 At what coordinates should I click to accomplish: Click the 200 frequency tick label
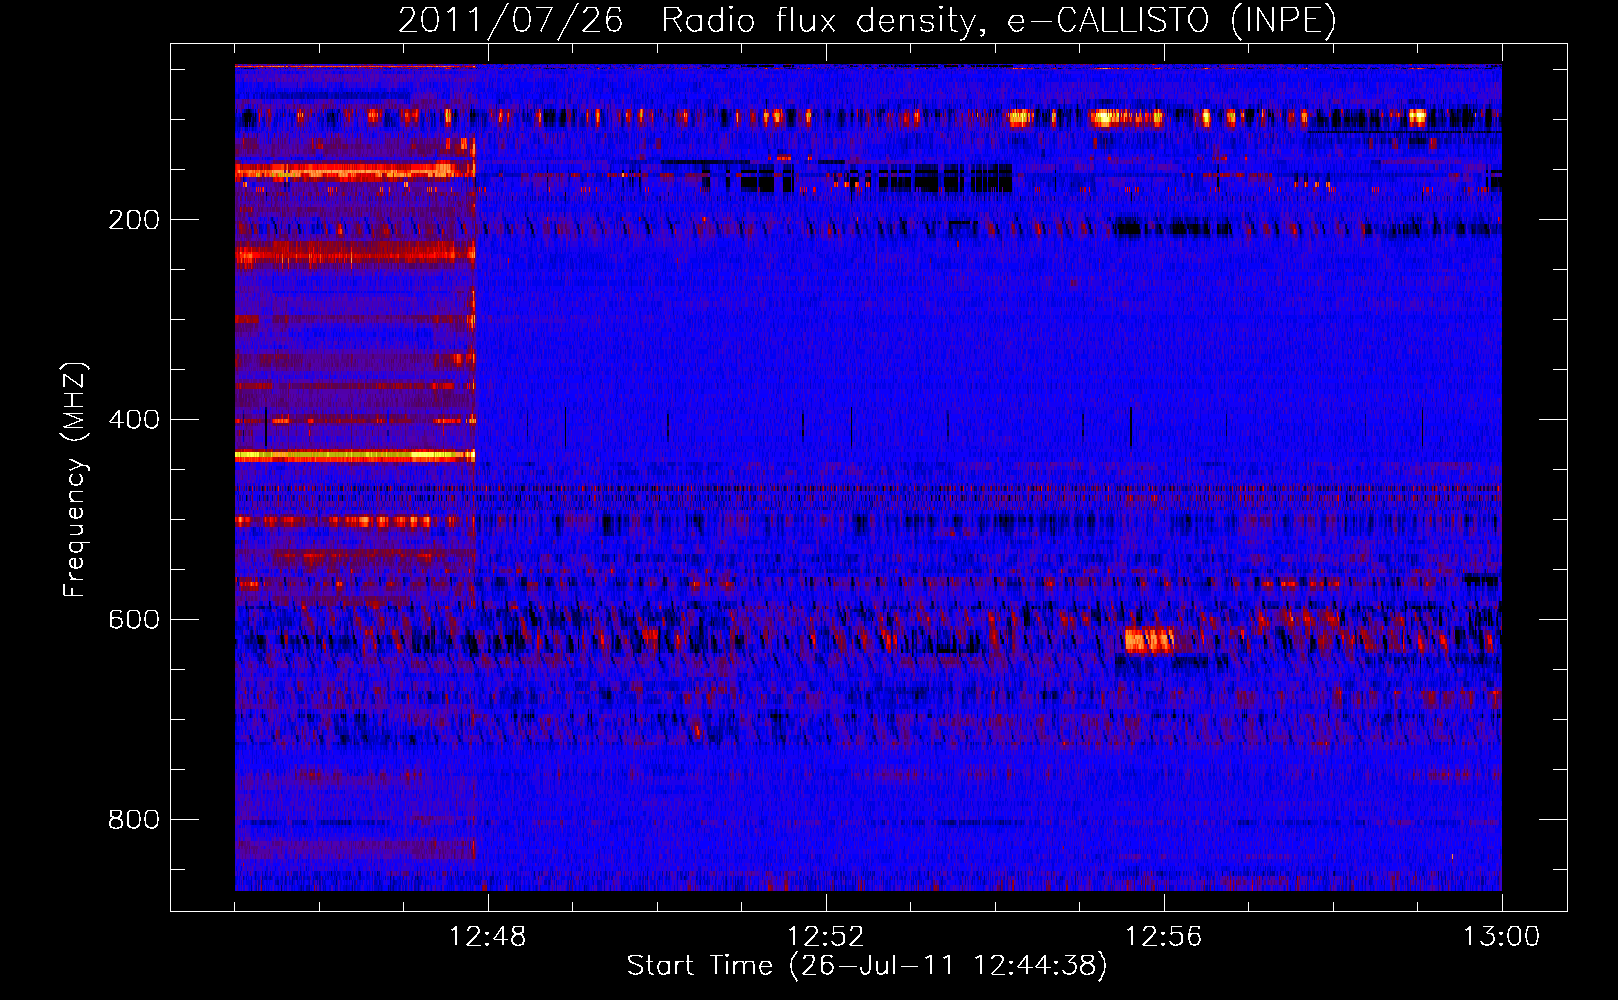(x=134, y=220)
